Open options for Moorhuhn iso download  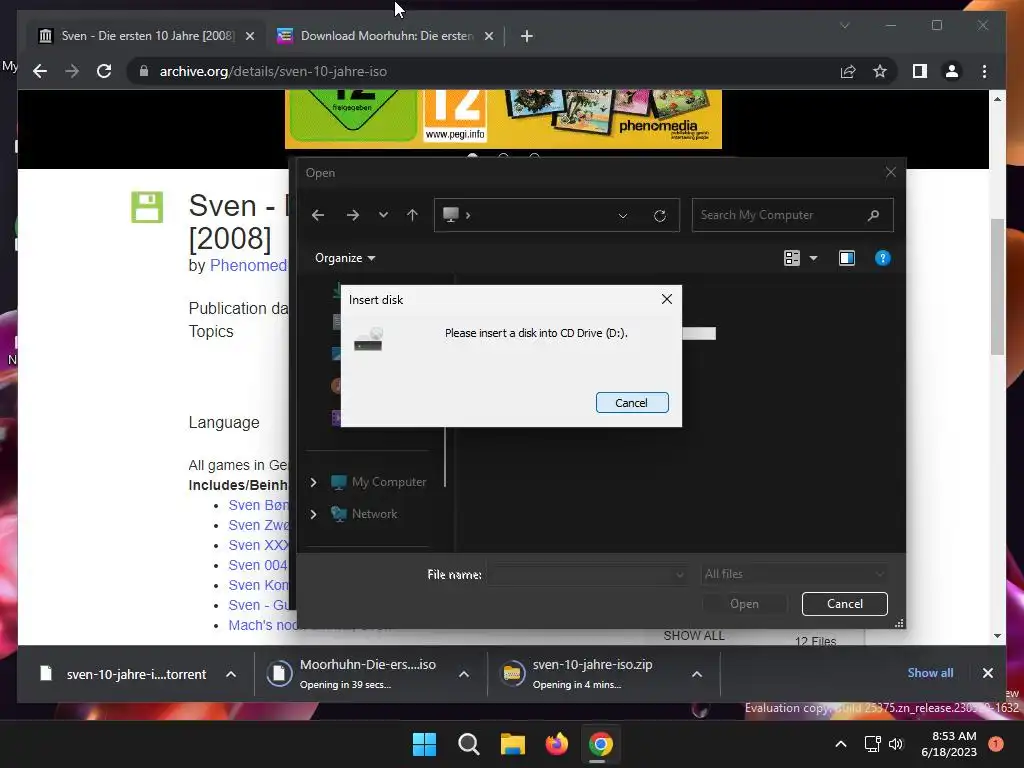point(464,674)
